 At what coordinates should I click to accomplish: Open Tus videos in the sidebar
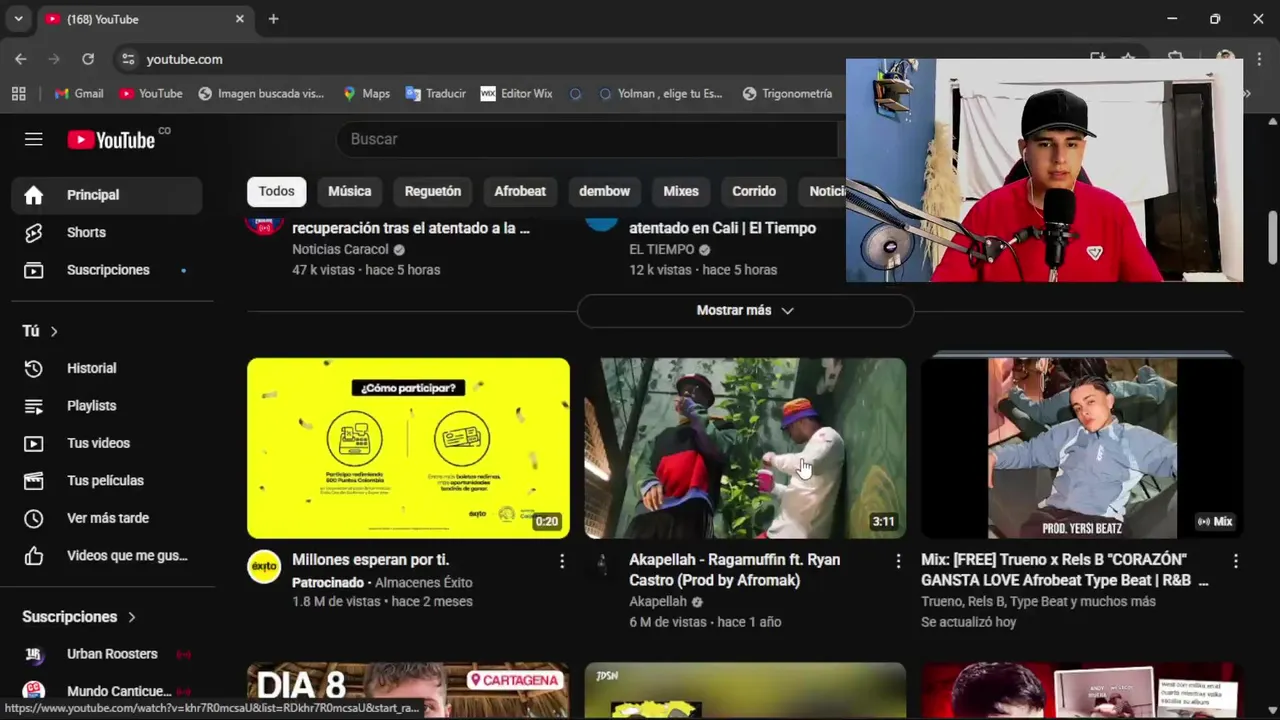(x=107, y=443)
